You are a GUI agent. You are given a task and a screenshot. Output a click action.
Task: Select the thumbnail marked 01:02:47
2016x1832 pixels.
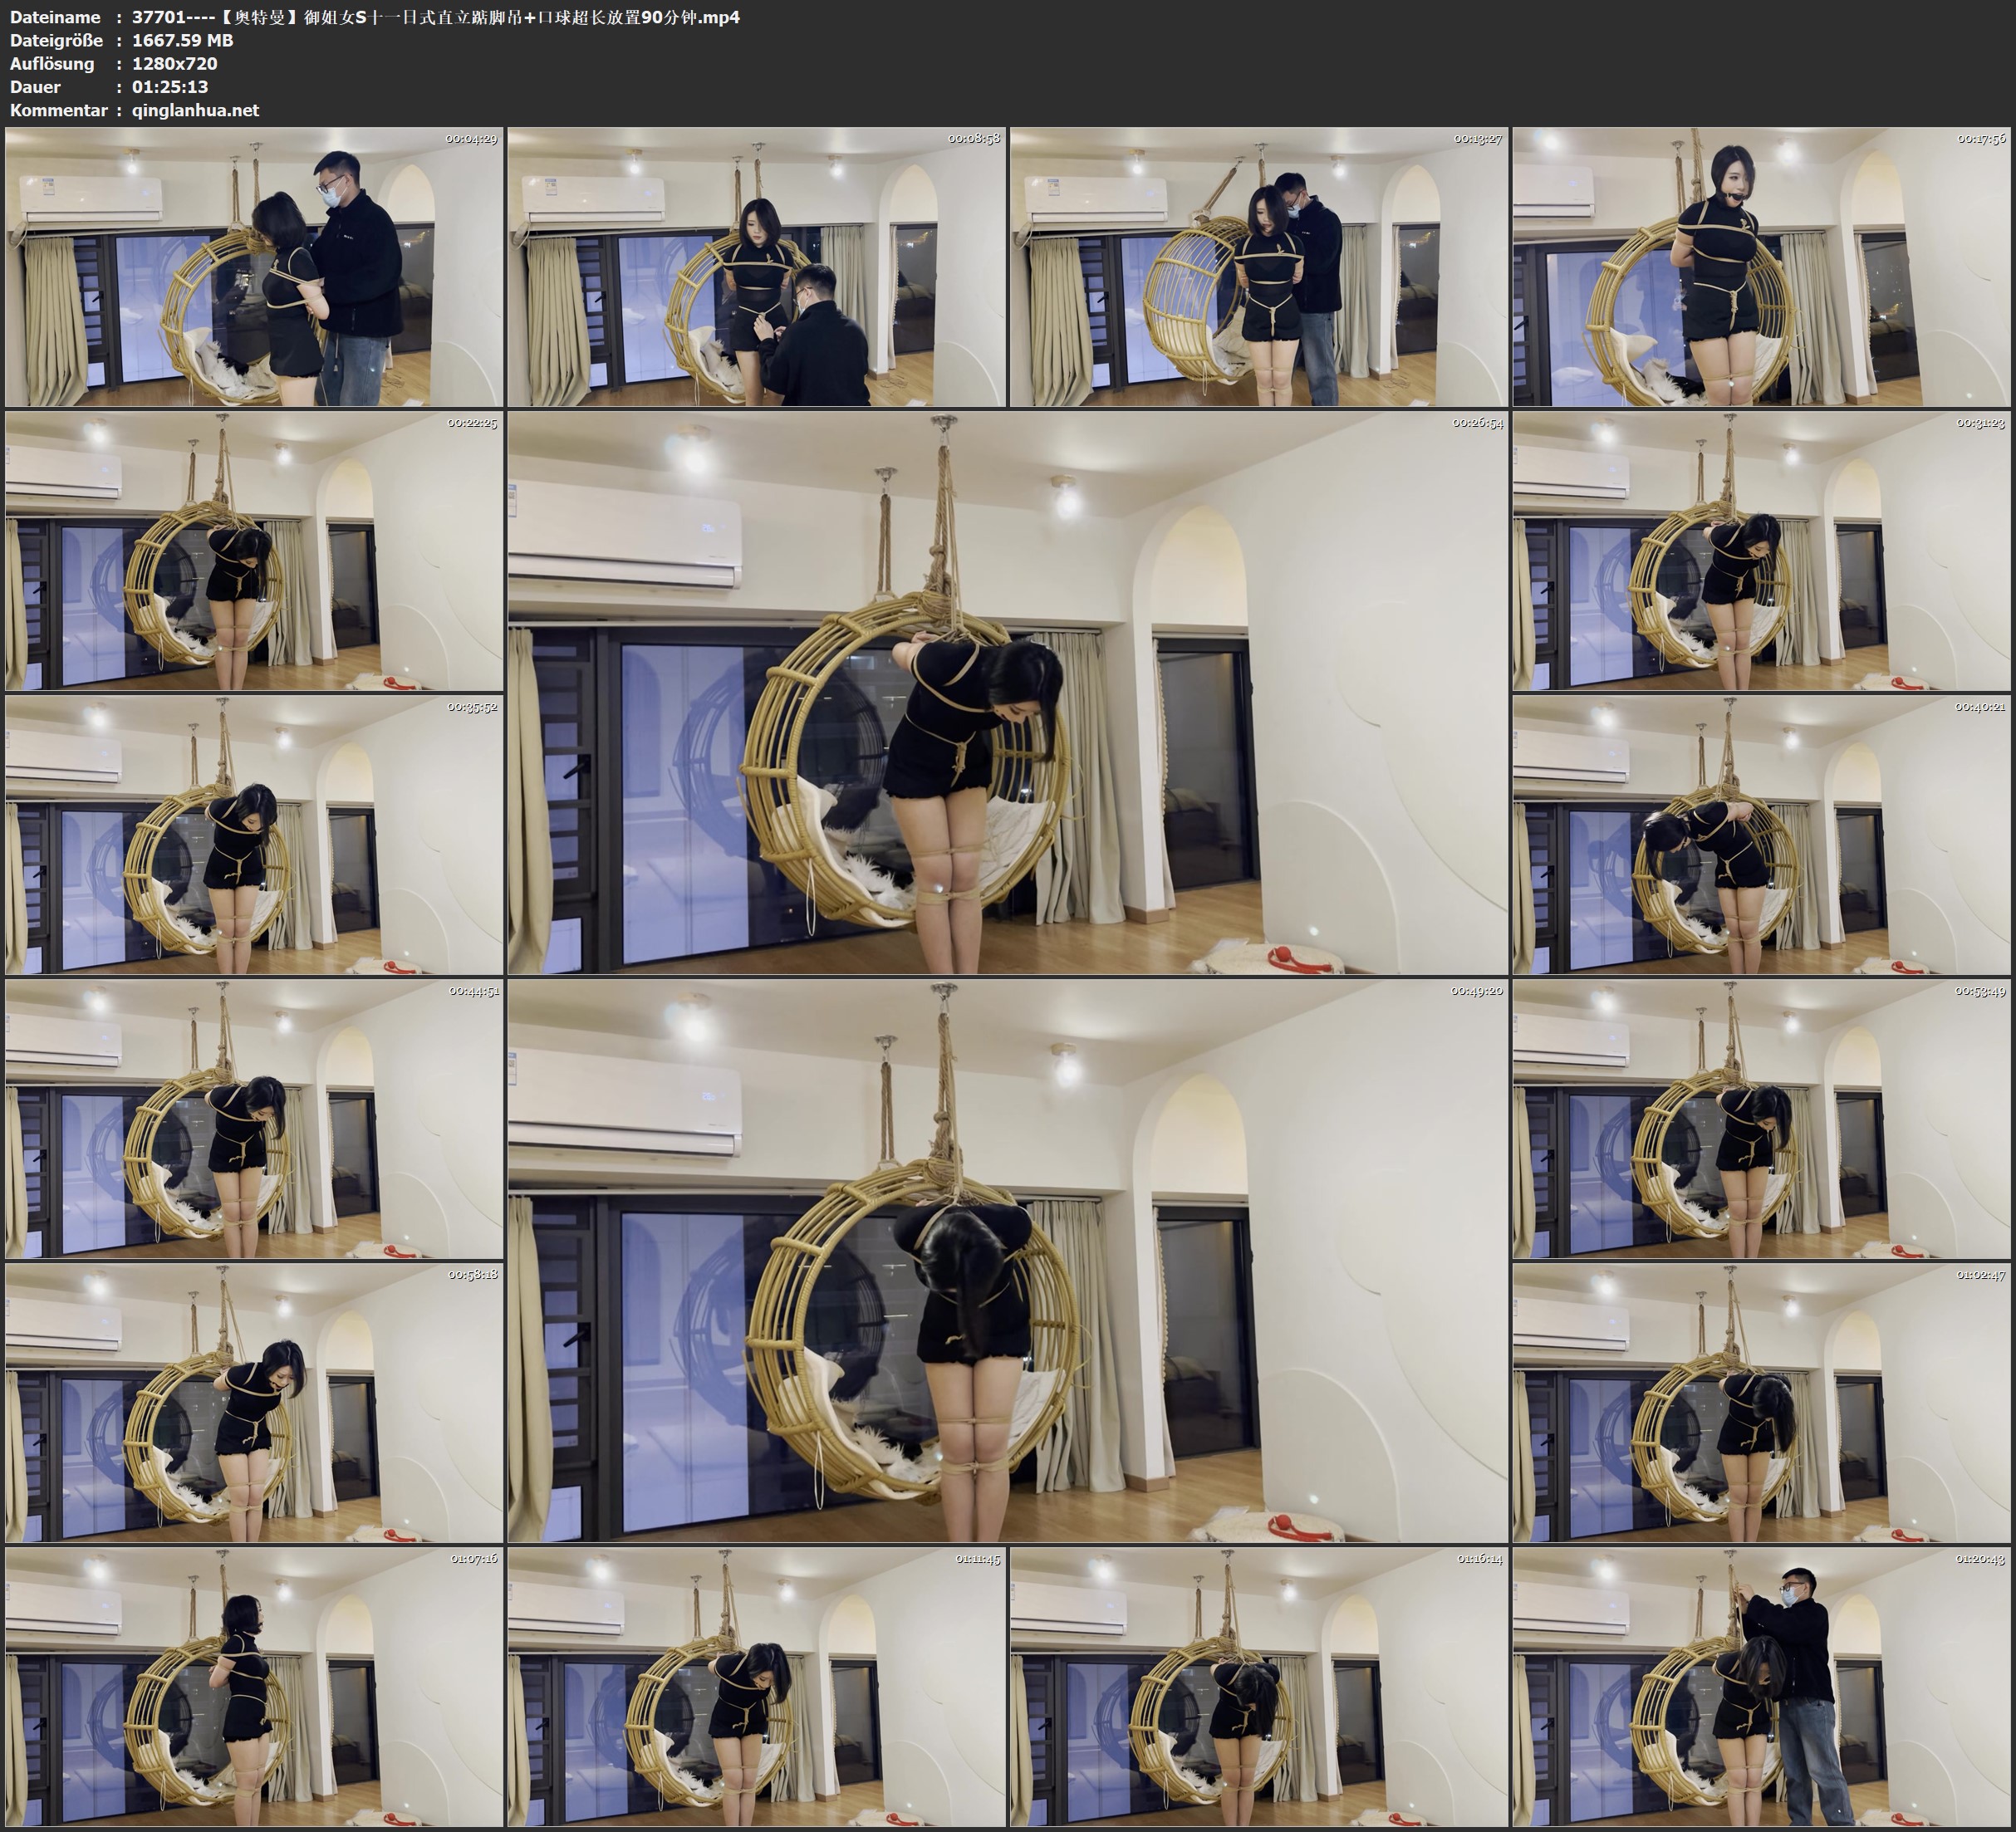(1761, 1402)
